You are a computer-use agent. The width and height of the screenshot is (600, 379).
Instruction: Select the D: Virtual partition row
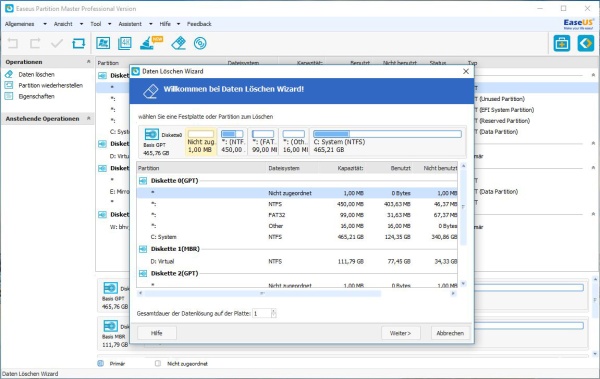tap(297, 261)
